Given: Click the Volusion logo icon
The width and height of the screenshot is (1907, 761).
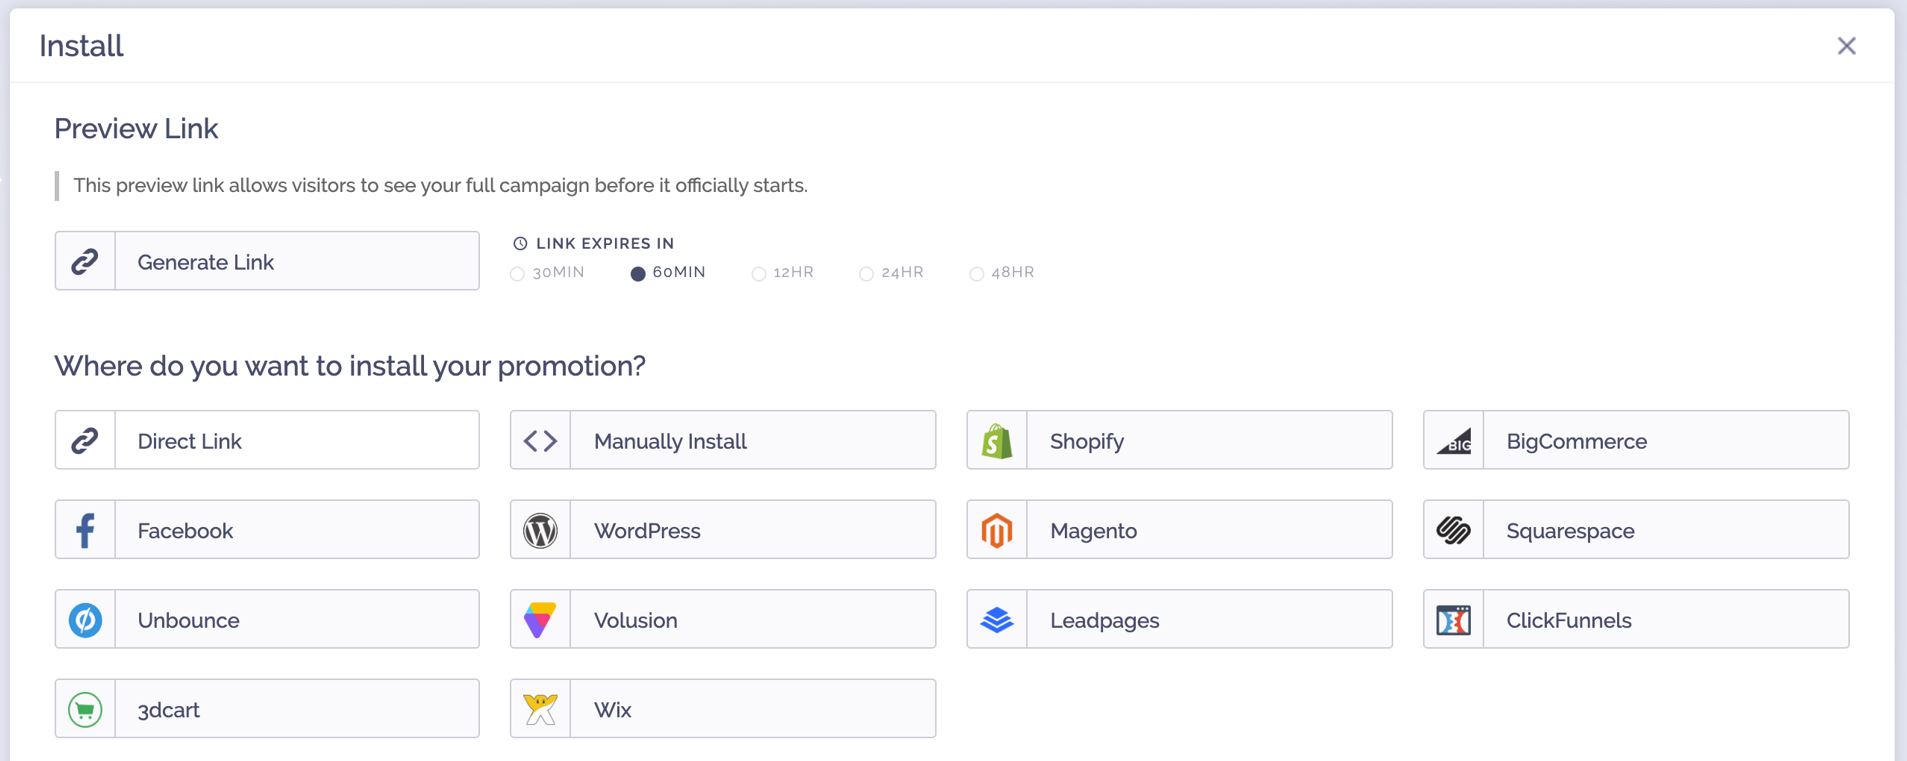Looking at the screenshot, I should [540, 620].
